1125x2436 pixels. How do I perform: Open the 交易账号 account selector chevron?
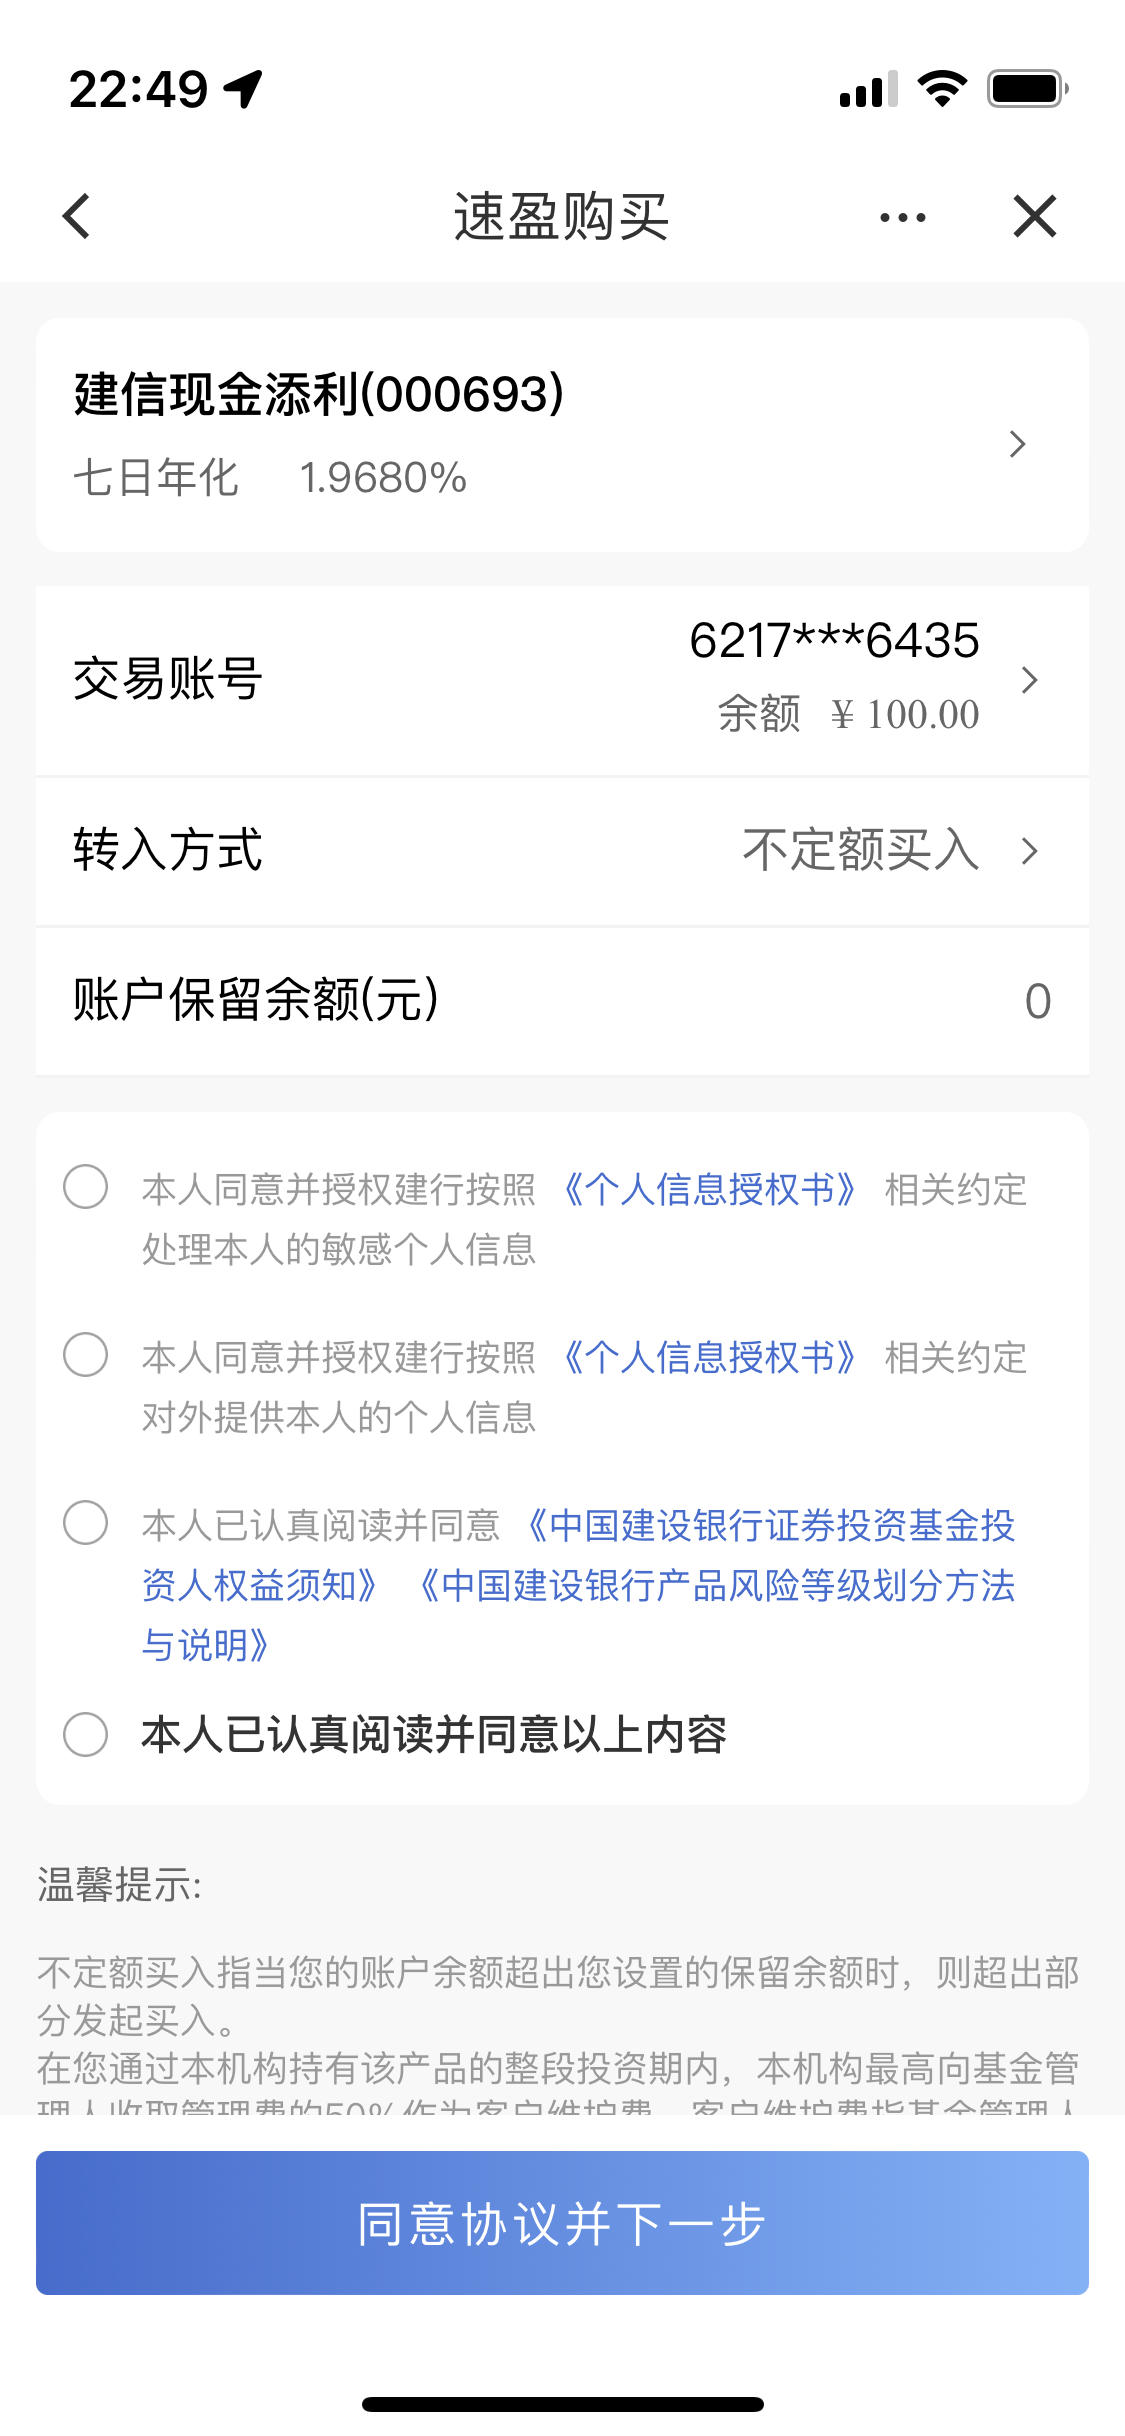coord(1029,680)
